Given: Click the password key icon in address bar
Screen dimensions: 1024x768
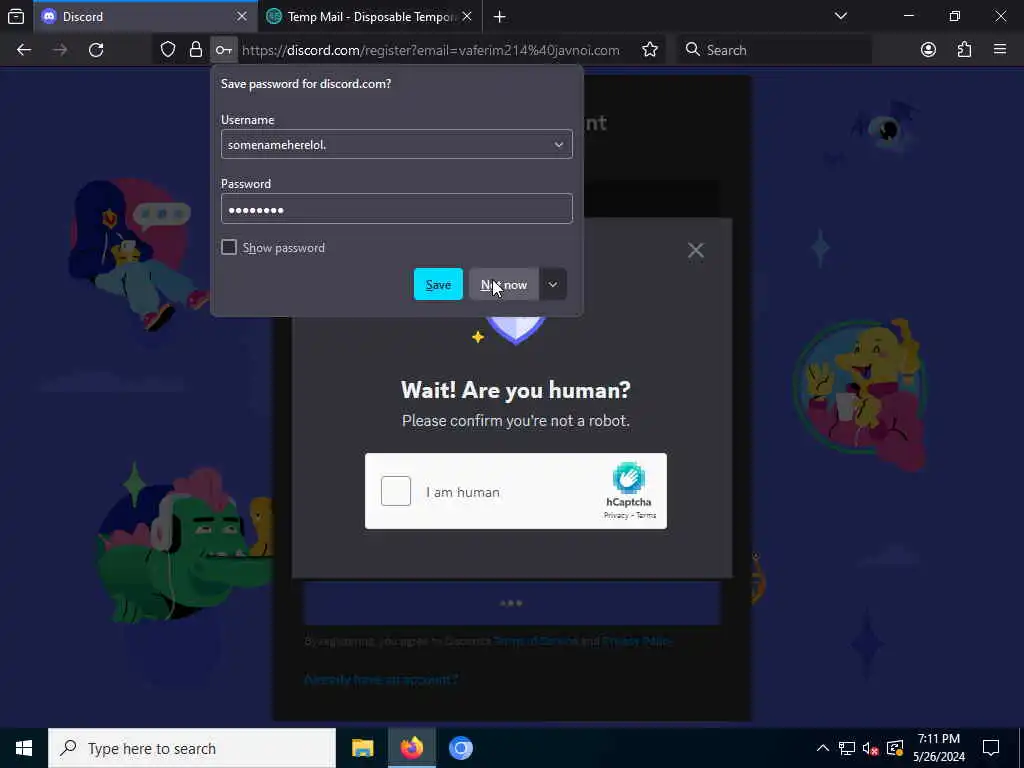Looking at the screenshot, I should tap(223, 50).
